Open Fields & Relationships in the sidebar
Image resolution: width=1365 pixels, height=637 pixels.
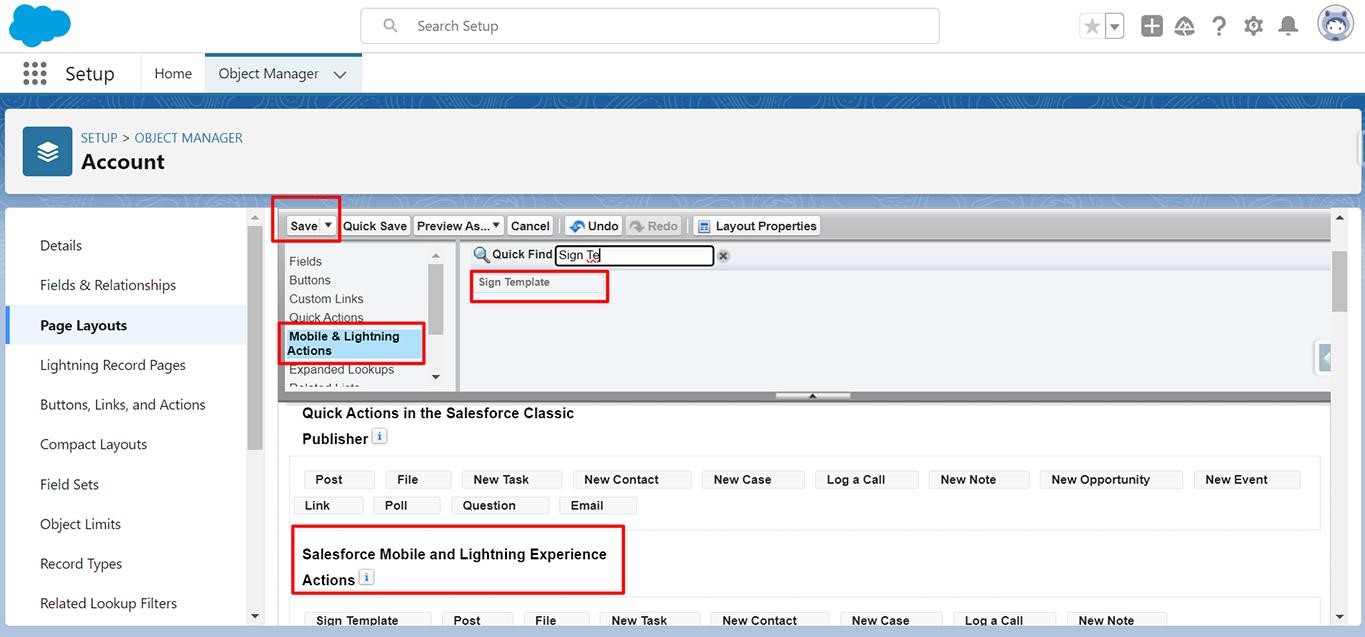[x=108, y=285]
